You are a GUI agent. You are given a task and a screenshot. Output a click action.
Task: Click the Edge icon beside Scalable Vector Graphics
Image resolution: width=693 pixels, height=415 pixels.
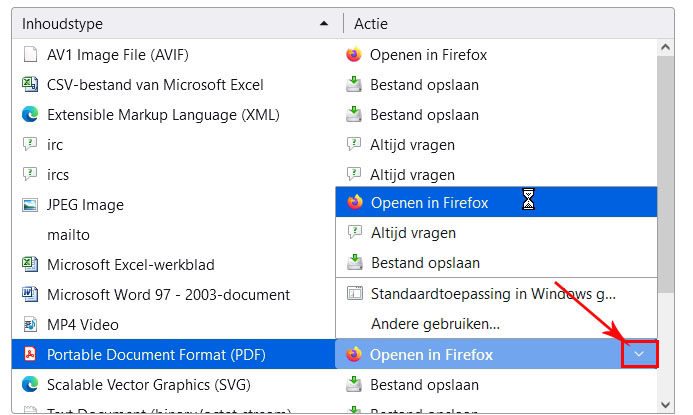pos(30,385)
